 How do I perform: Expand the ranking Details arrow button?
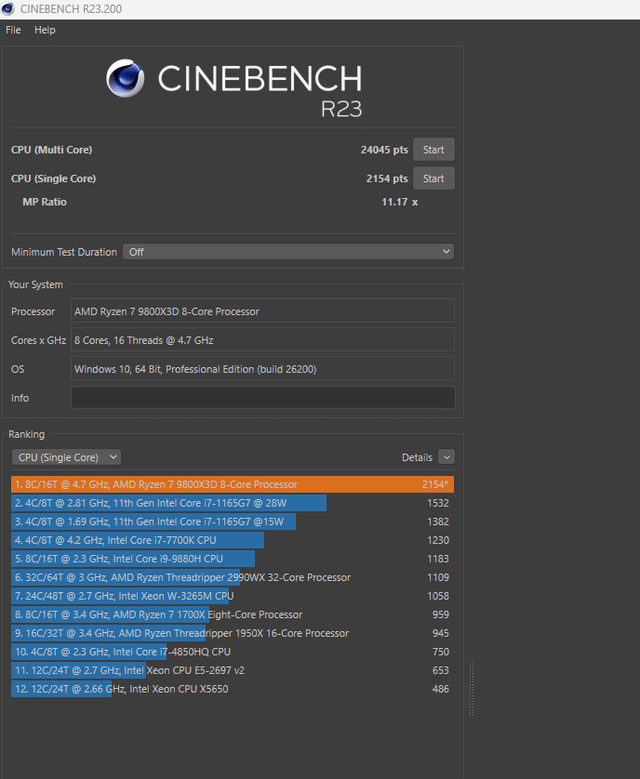pyautogui.click(x=446, y=457)
